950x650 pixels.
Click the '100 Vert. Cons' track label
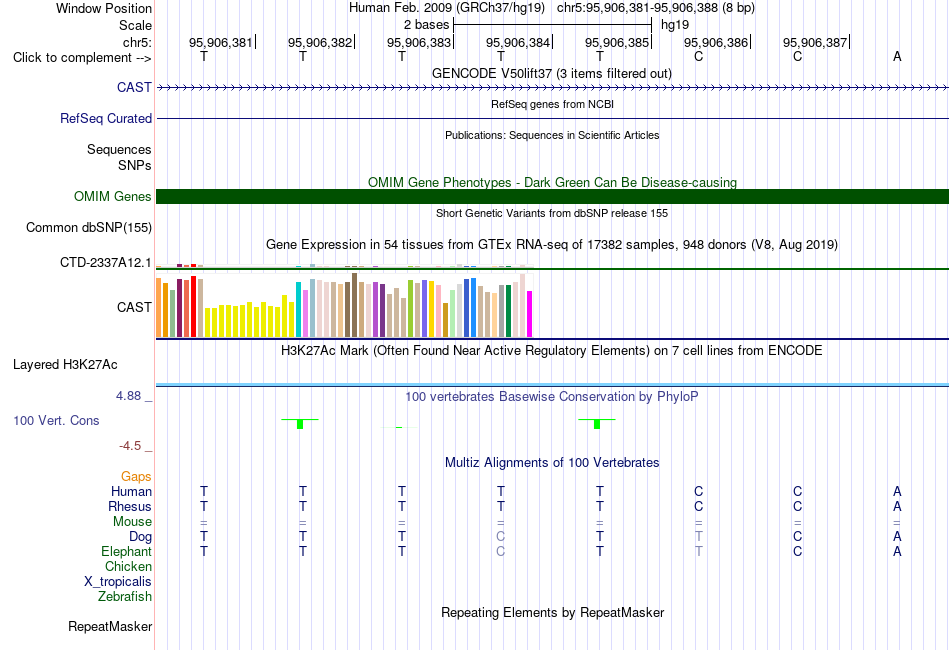[56, 420]
